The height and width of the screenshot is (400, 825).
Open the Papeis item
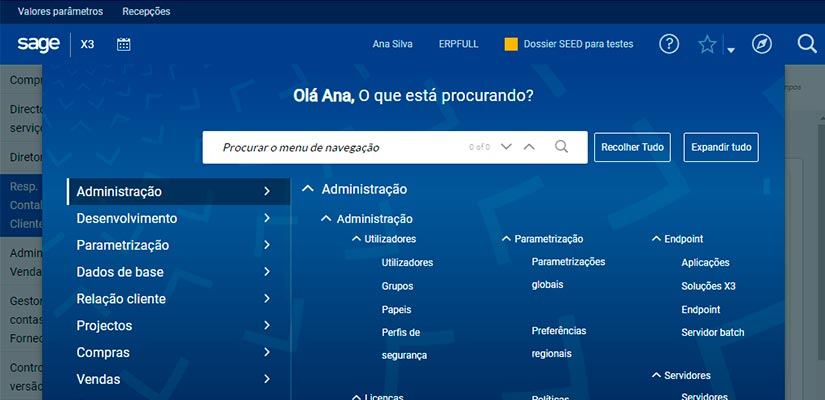[396, 309]
